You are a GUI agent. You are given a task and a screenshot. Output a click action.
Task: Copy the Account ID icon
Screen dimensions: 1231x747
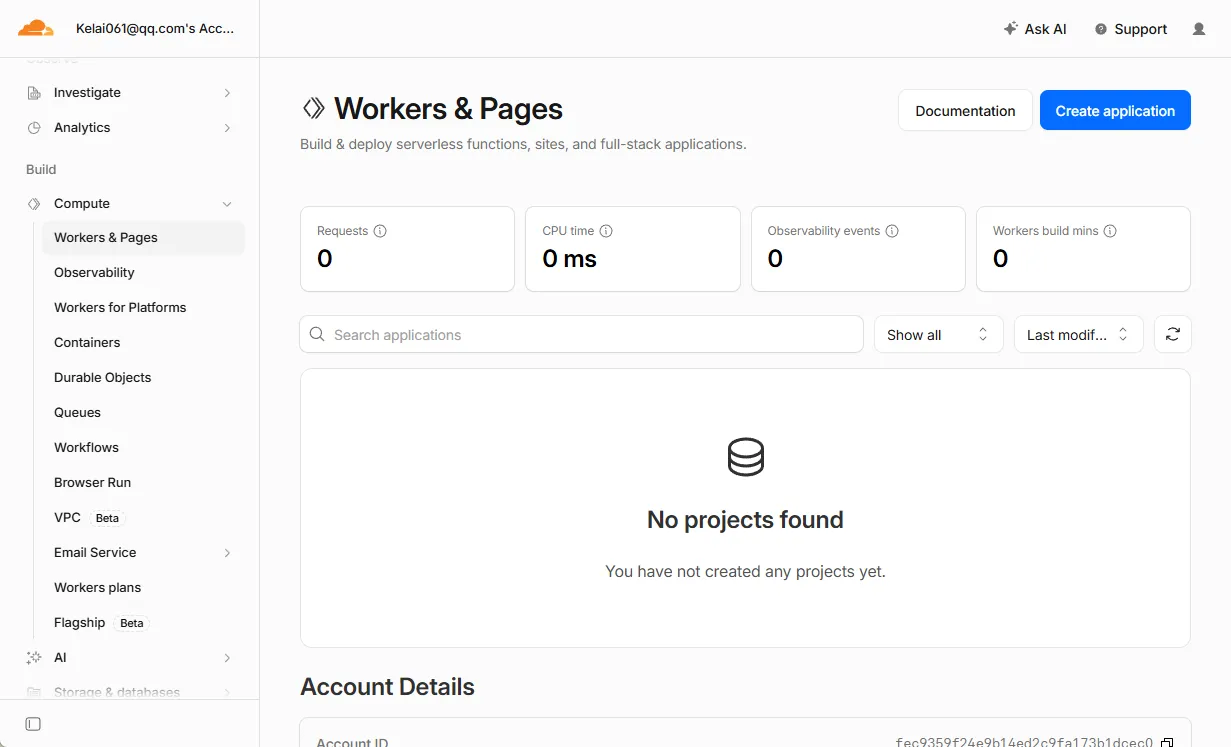pos(1167,742)
